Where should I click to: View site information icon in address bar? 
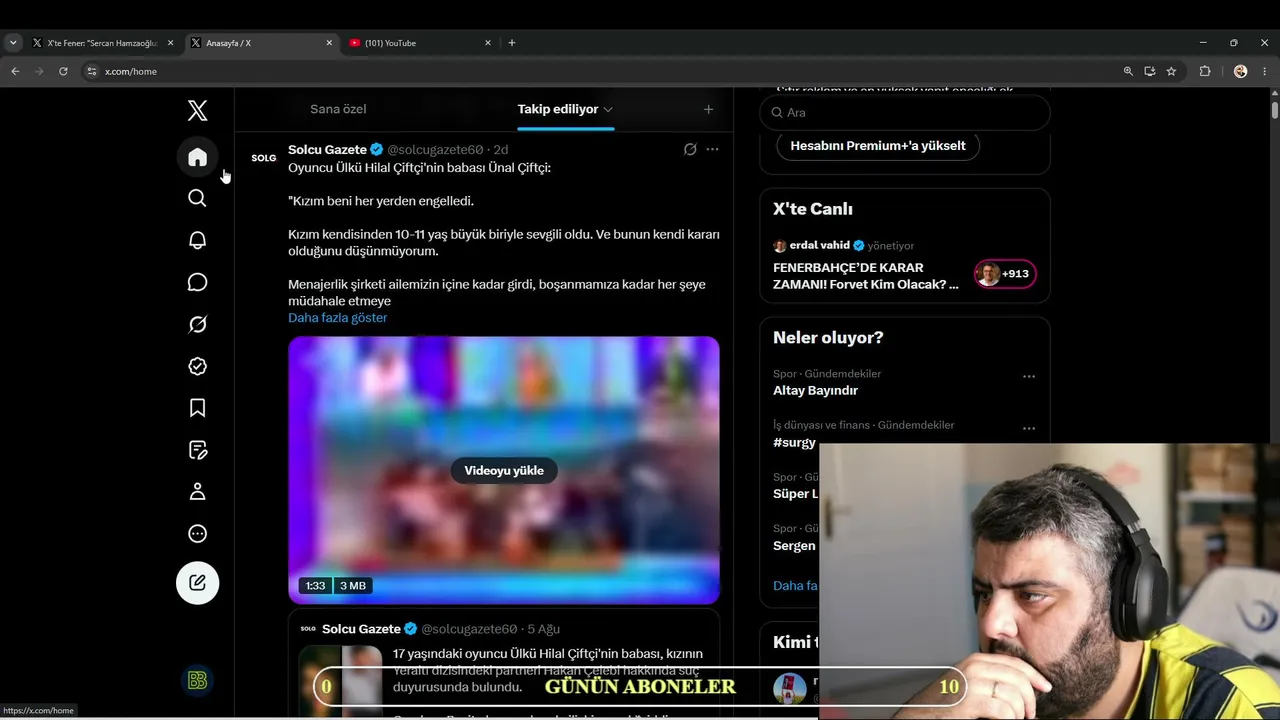click(x=92, y=71)
